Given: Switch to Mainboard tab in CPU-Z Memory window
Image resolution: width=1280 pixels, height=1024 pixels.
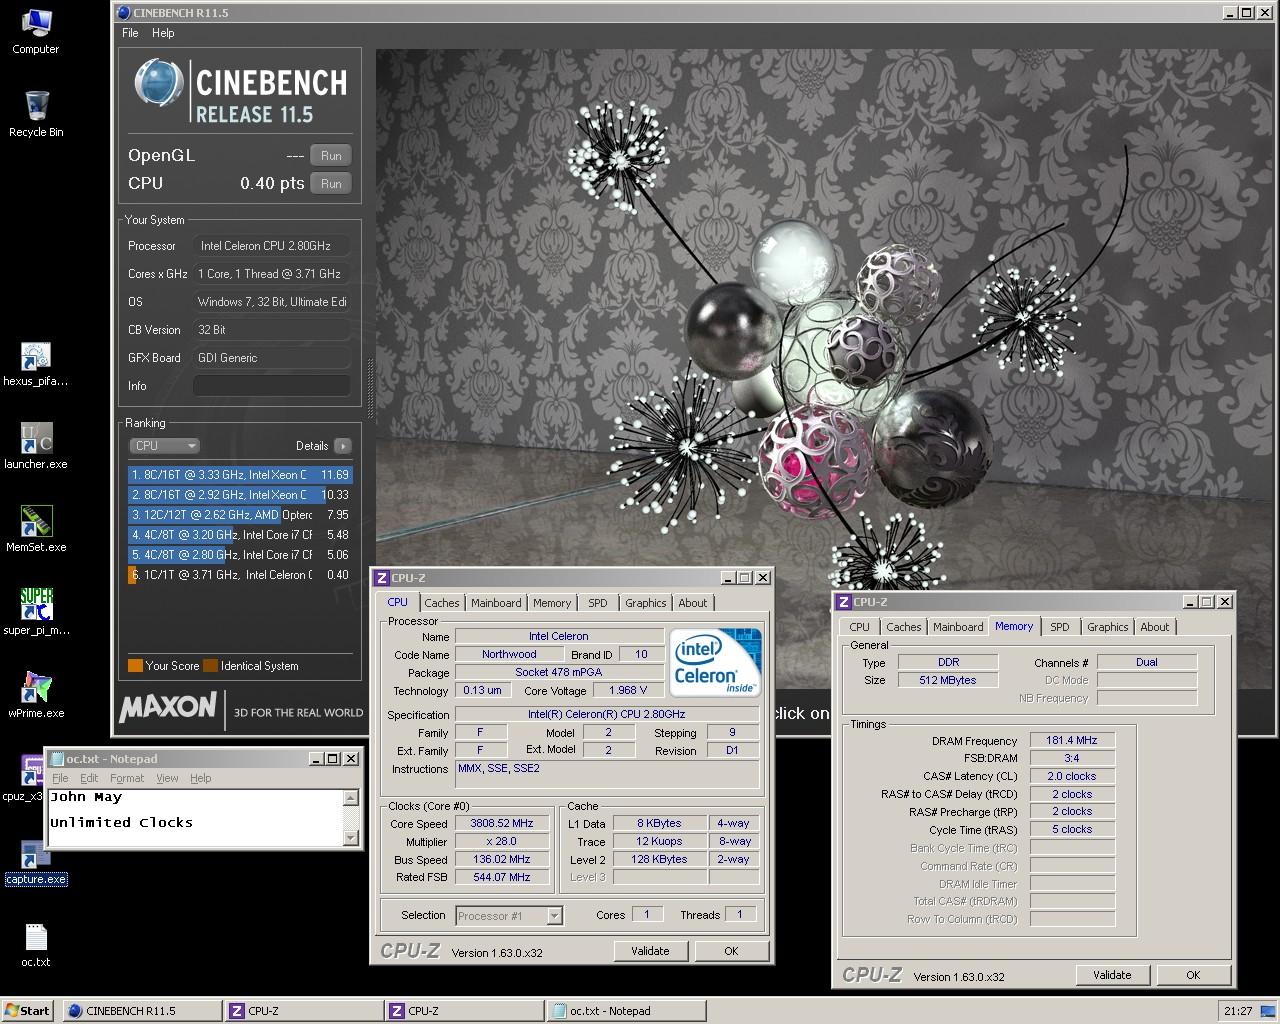Looking at the screenshot, I should coord(958,627).
